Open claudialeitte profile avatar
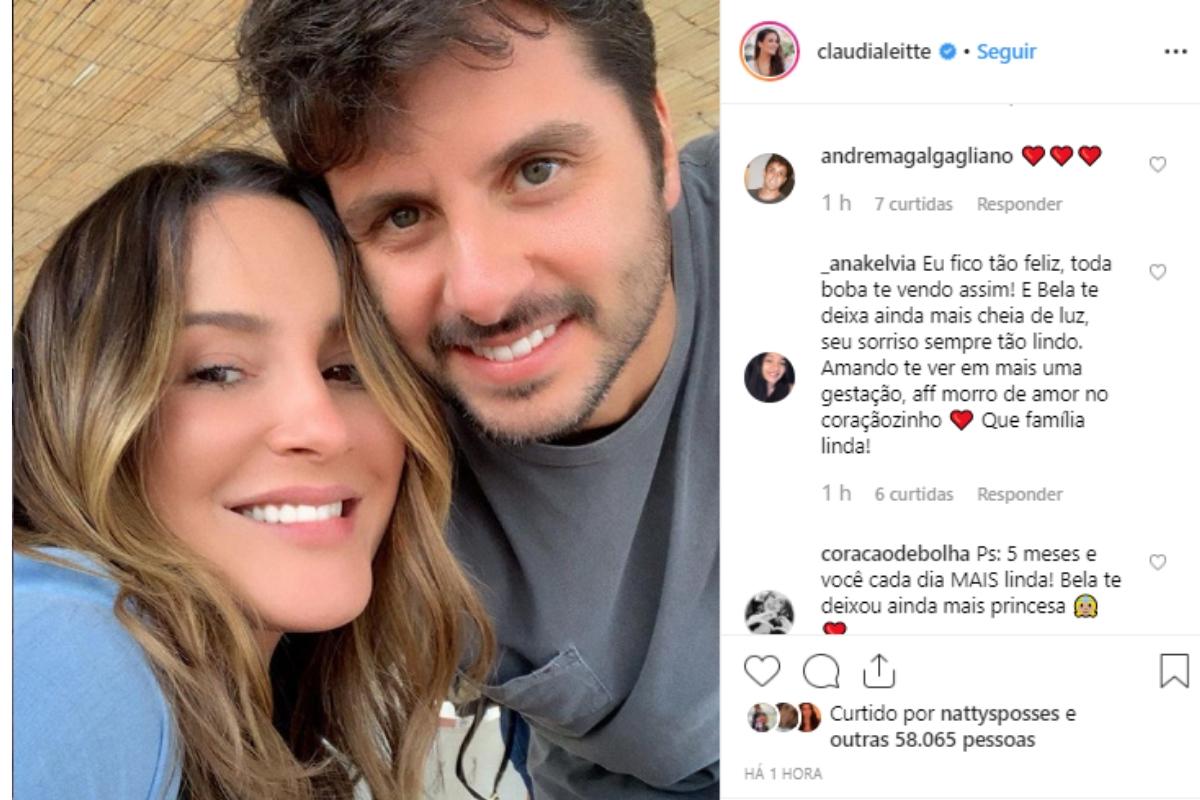The height and width of the screenshot is (800, 1200). click(770, 51)
